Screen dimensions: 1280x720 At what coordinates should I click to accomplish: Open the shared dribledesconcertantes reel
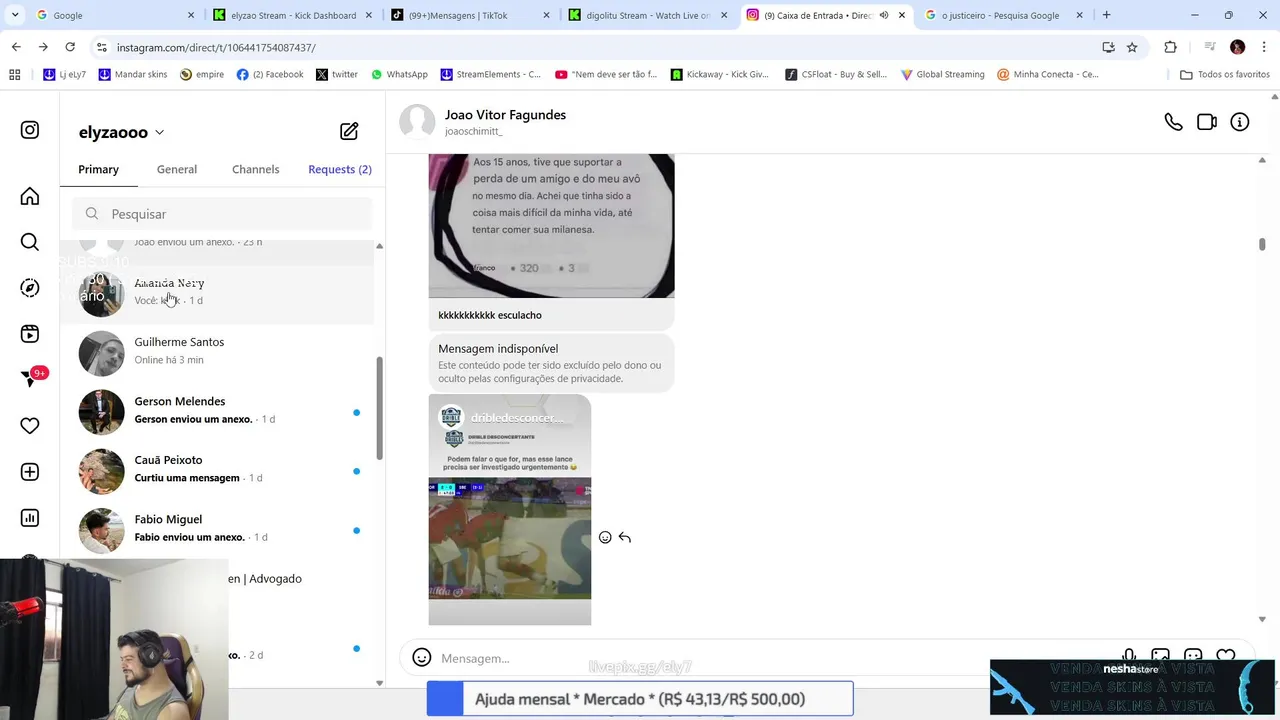(x=510, y=510)
